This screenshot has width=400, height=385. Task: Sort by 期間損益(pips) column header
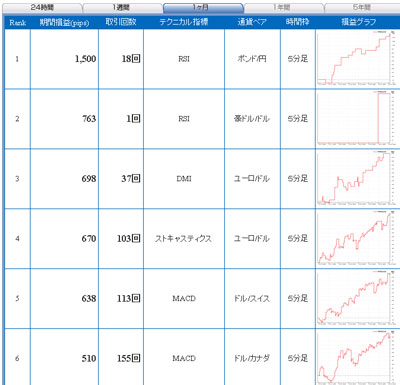point(64,22)
